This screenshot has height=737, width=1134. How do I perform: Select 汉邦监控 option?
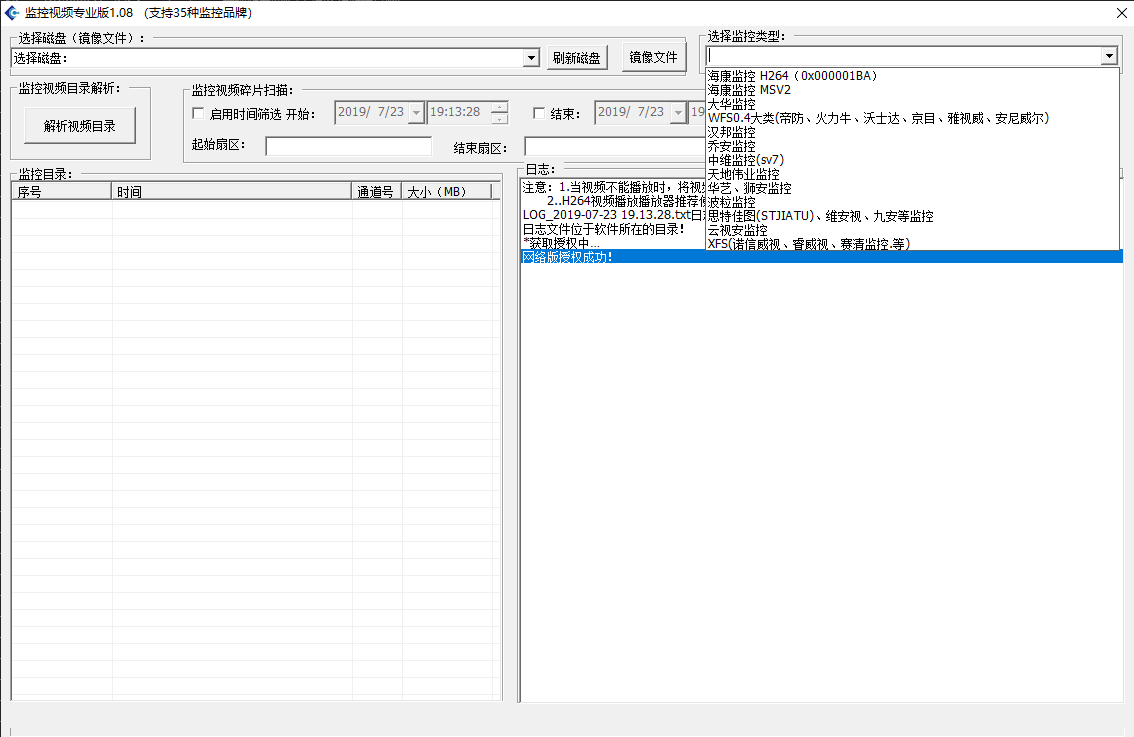point(913,132)
